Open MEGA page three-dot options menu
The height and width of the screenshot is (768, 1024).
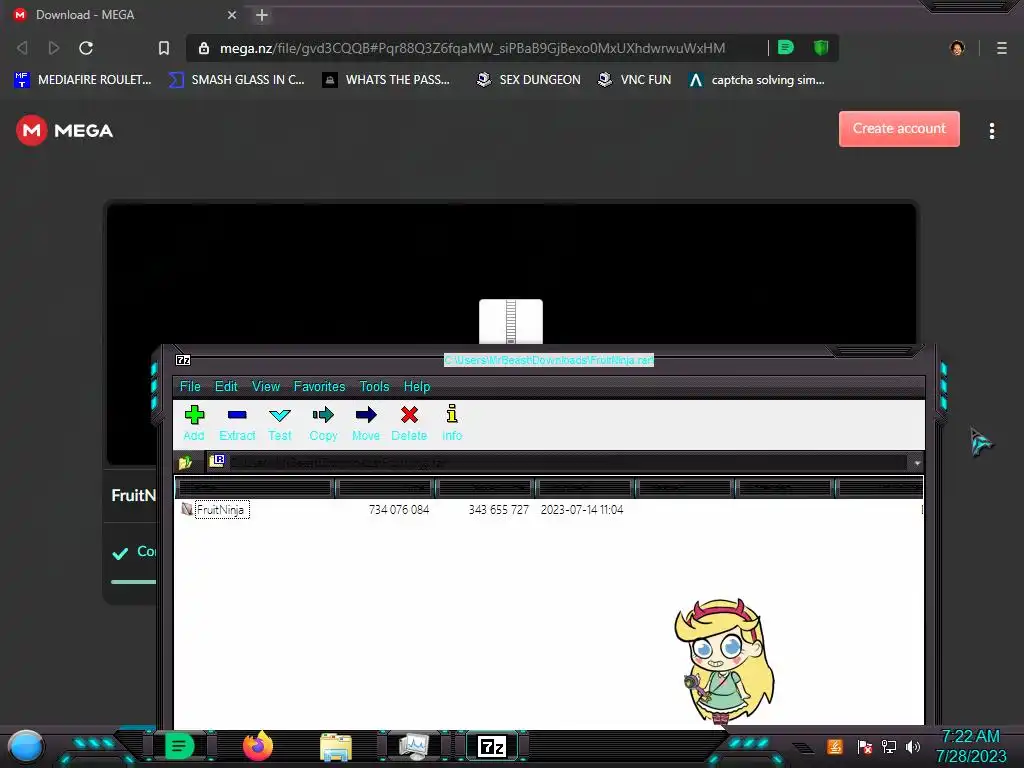click(991, 131)
